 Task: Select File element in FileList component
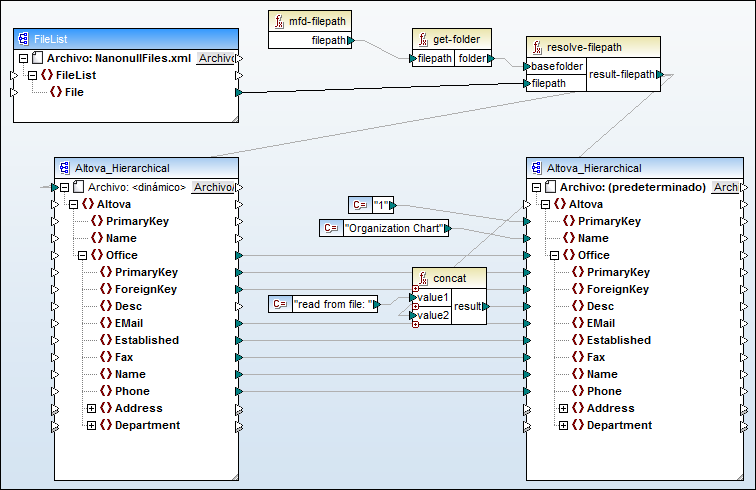(x=73, y=92)
